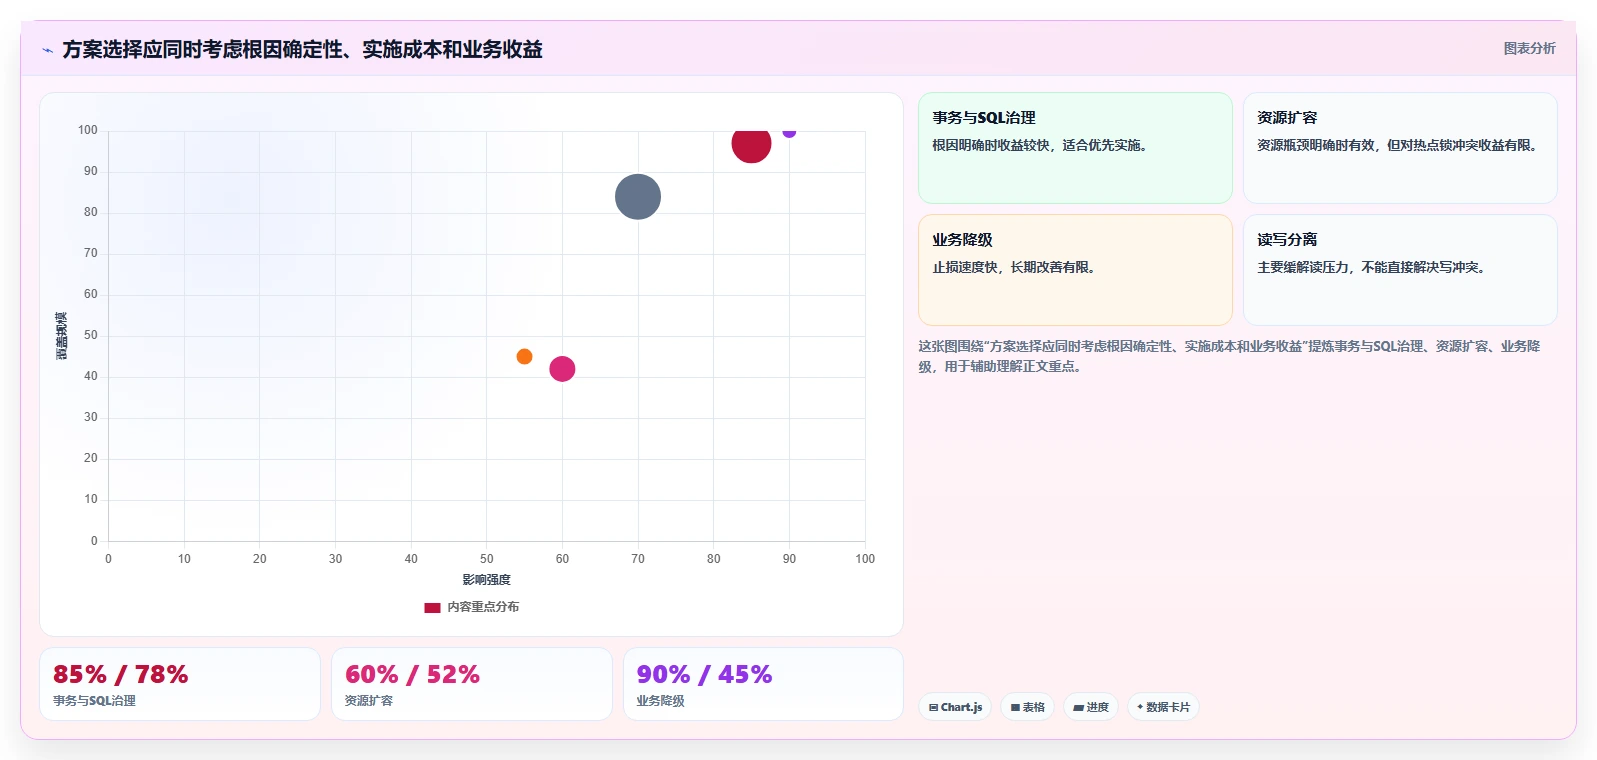Toggle the 内容重点分布 legend swatch
This screenshot has height=760, width=1597.
click(432, 607)
